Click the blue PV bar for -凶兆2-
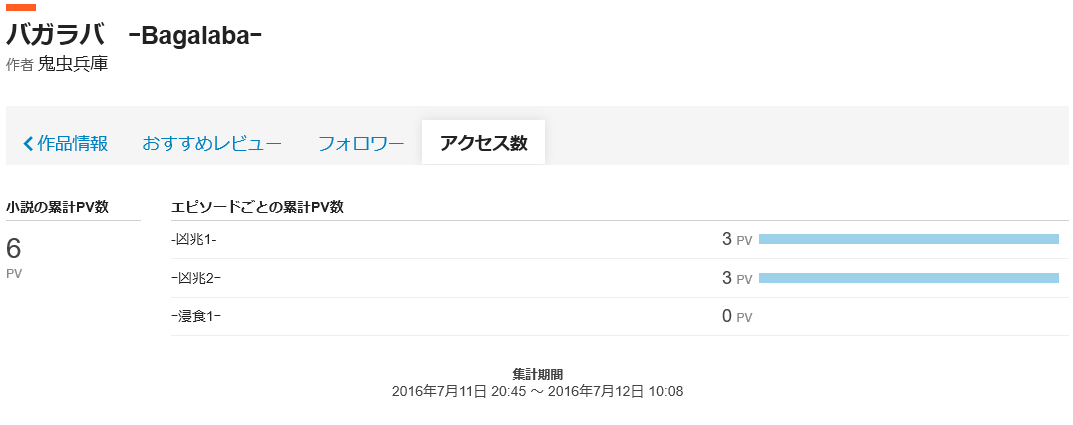The width and height of the screenshot is (1073, 425). tap(908, 278)
